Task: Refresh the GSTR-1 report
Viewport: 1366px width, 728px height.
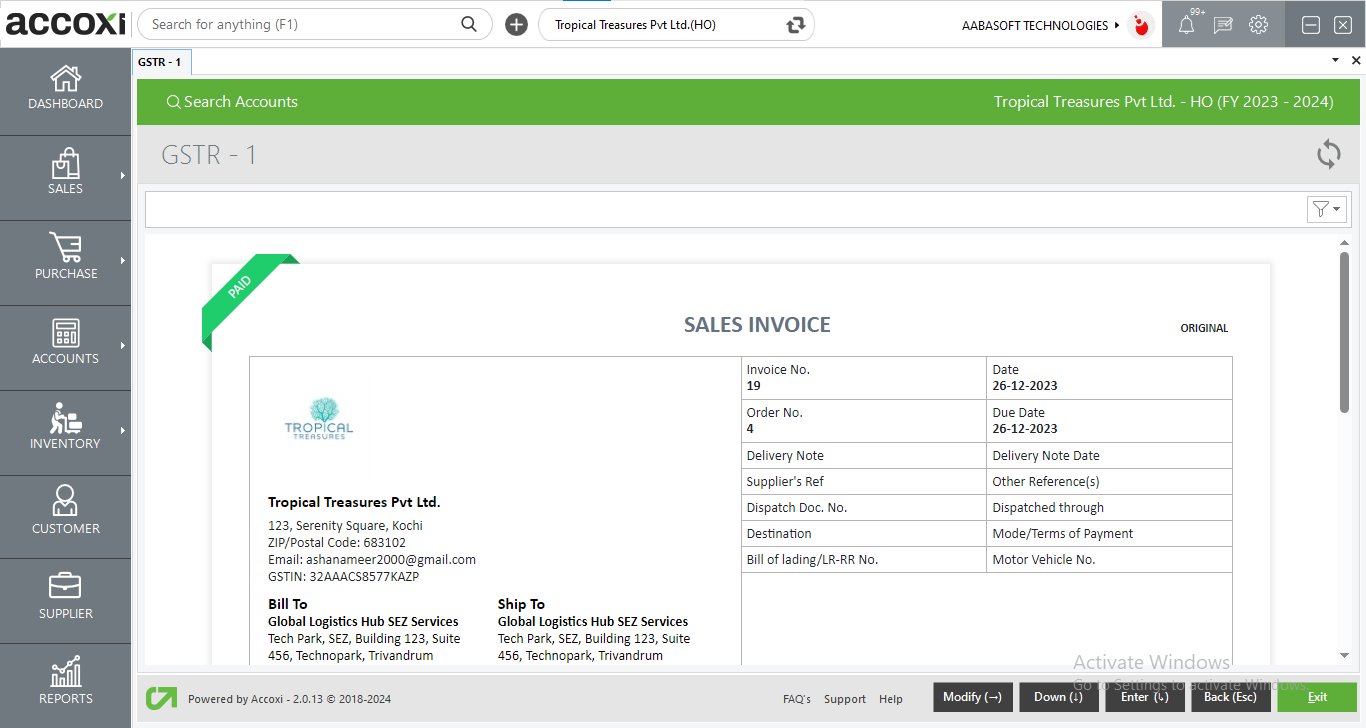Action: (1328, 155)
